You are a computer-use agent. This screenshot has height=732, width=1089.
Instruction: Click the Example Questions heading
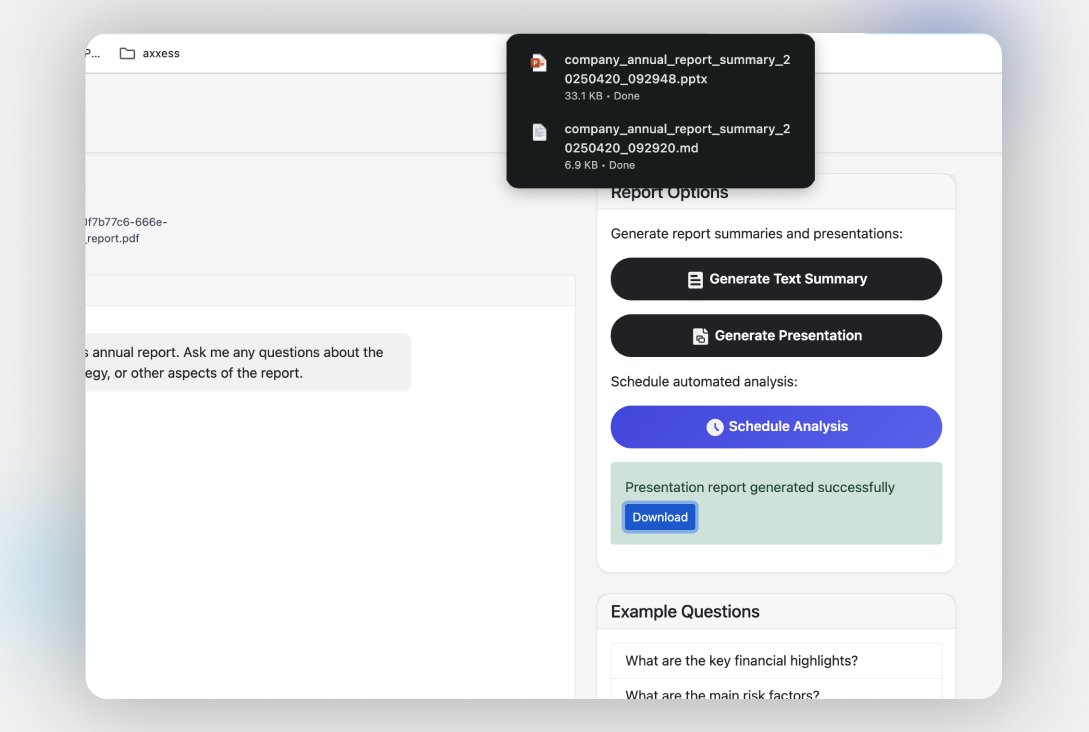tap(684, 612)
